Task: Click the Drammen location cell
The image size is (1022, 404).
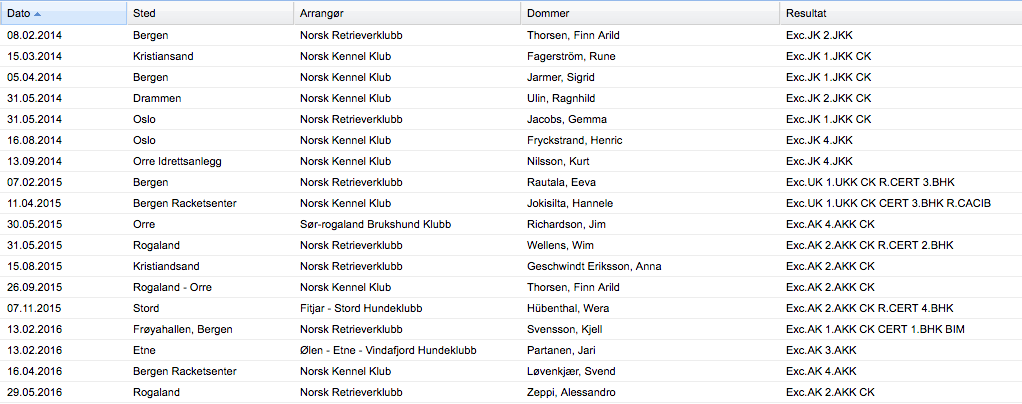Action: pyautogui.click(x=157, y=98)
